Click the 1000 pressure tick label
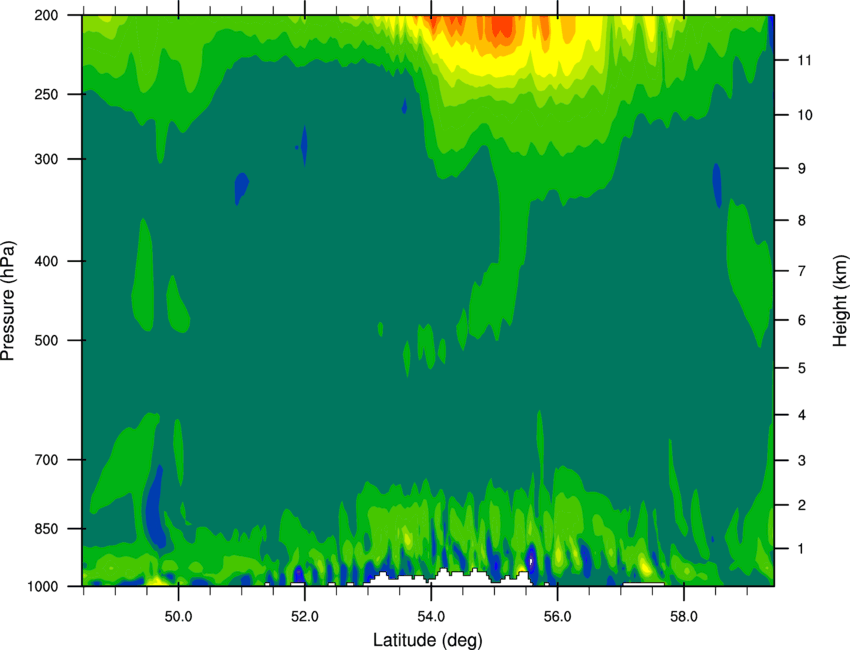The width and height of the screenshot is (850, 650). tap(42, 587)
